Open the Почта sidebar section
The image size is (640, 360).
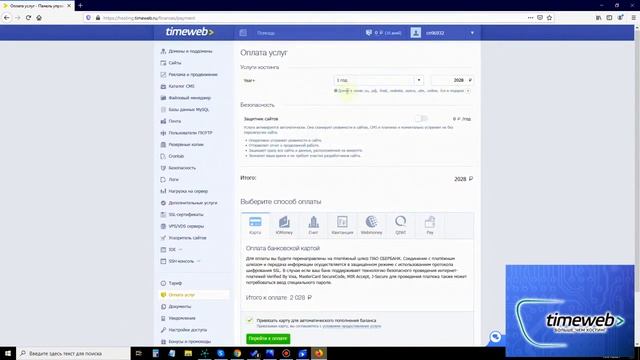pos(171,121)
